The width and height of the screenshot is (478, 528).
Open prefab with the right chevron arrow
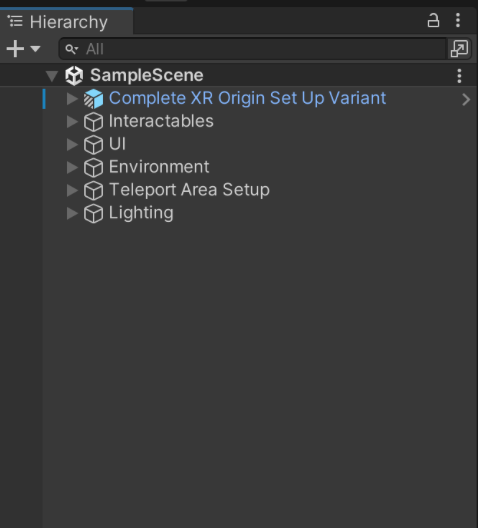click(466, 99)
